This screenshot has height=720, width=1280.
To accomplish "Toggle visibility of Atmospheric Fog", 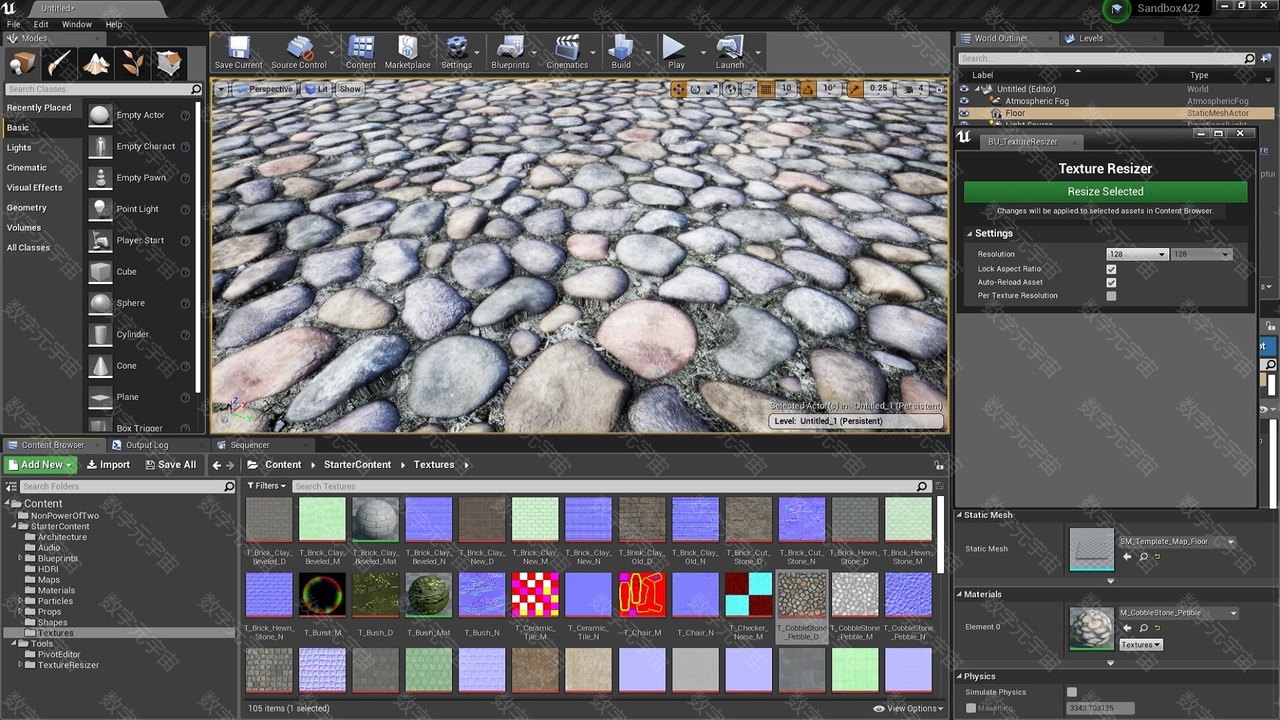I will point(964,101).
